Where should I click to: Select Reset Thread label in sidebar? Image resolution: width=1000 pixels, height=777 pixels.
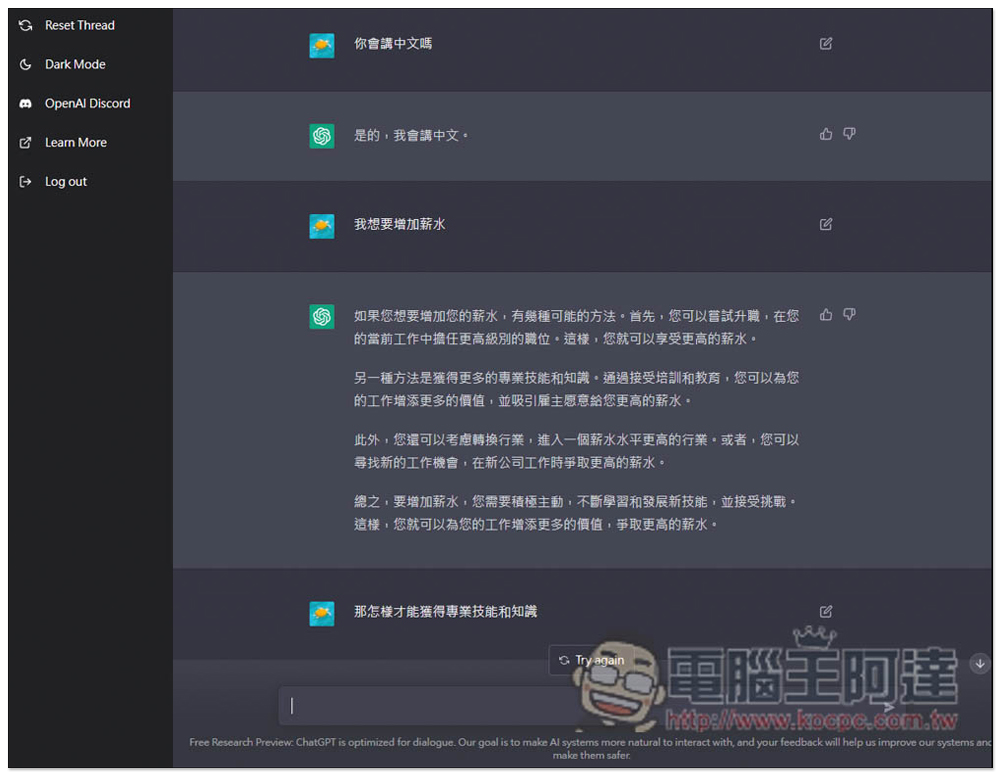(80, 26)
